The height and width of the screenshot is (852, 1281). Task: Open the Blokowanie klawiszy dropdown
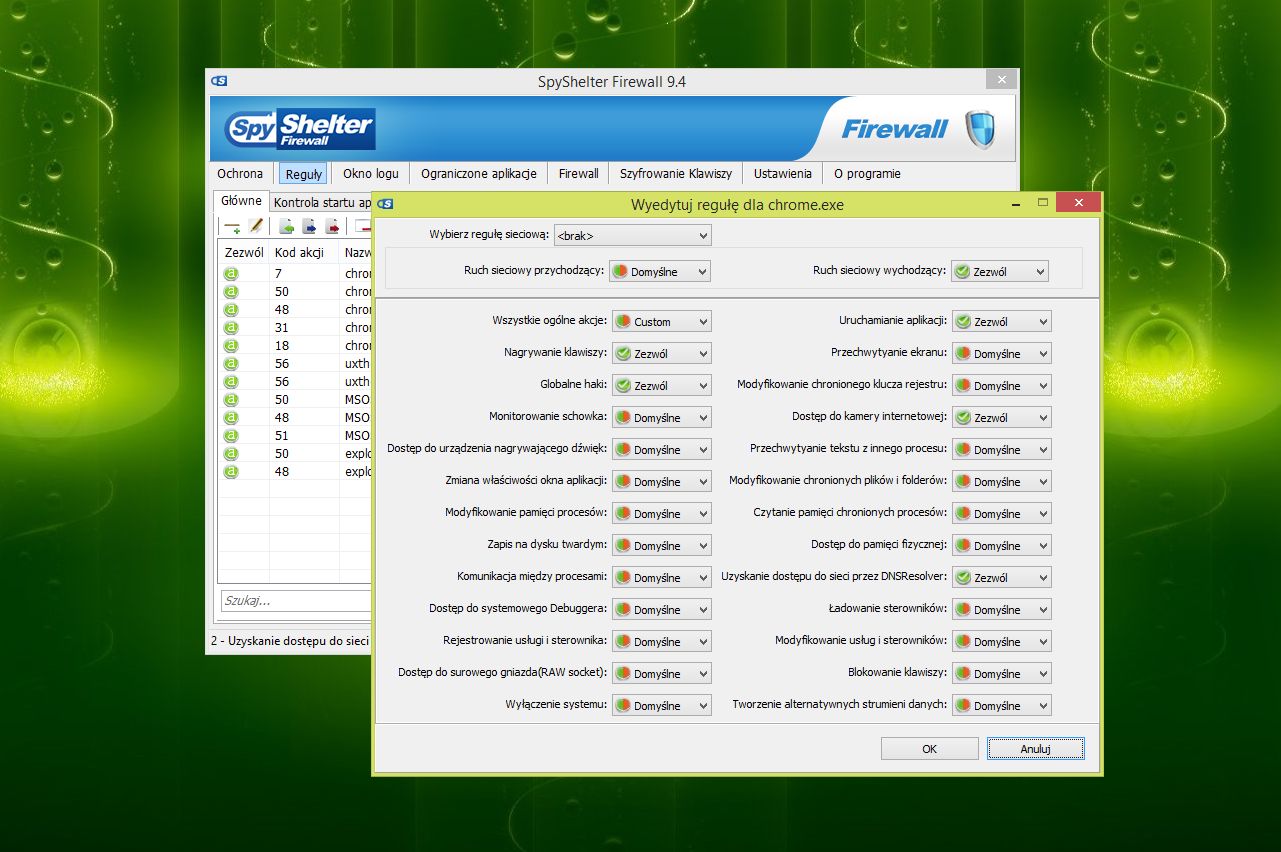pyautogui.click(x=1001, y=674)
